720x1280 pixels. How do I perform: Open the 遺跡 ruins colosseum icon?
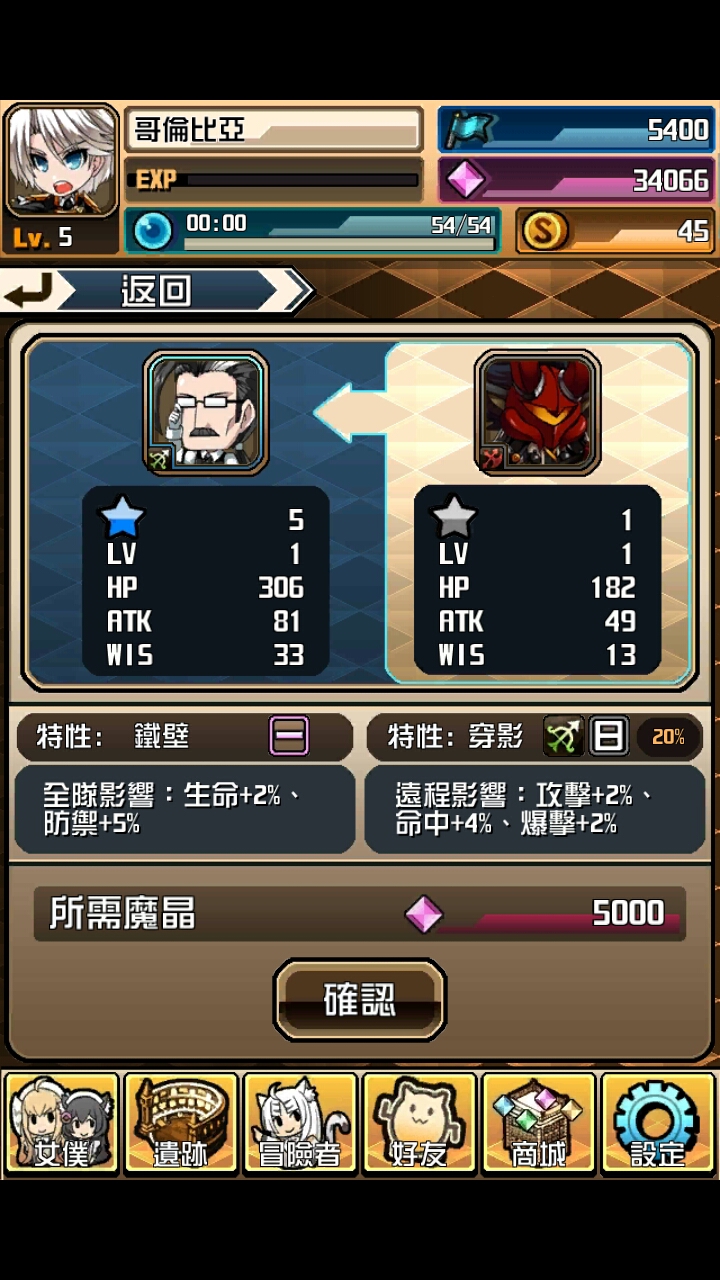click(x=181, y=1123)
